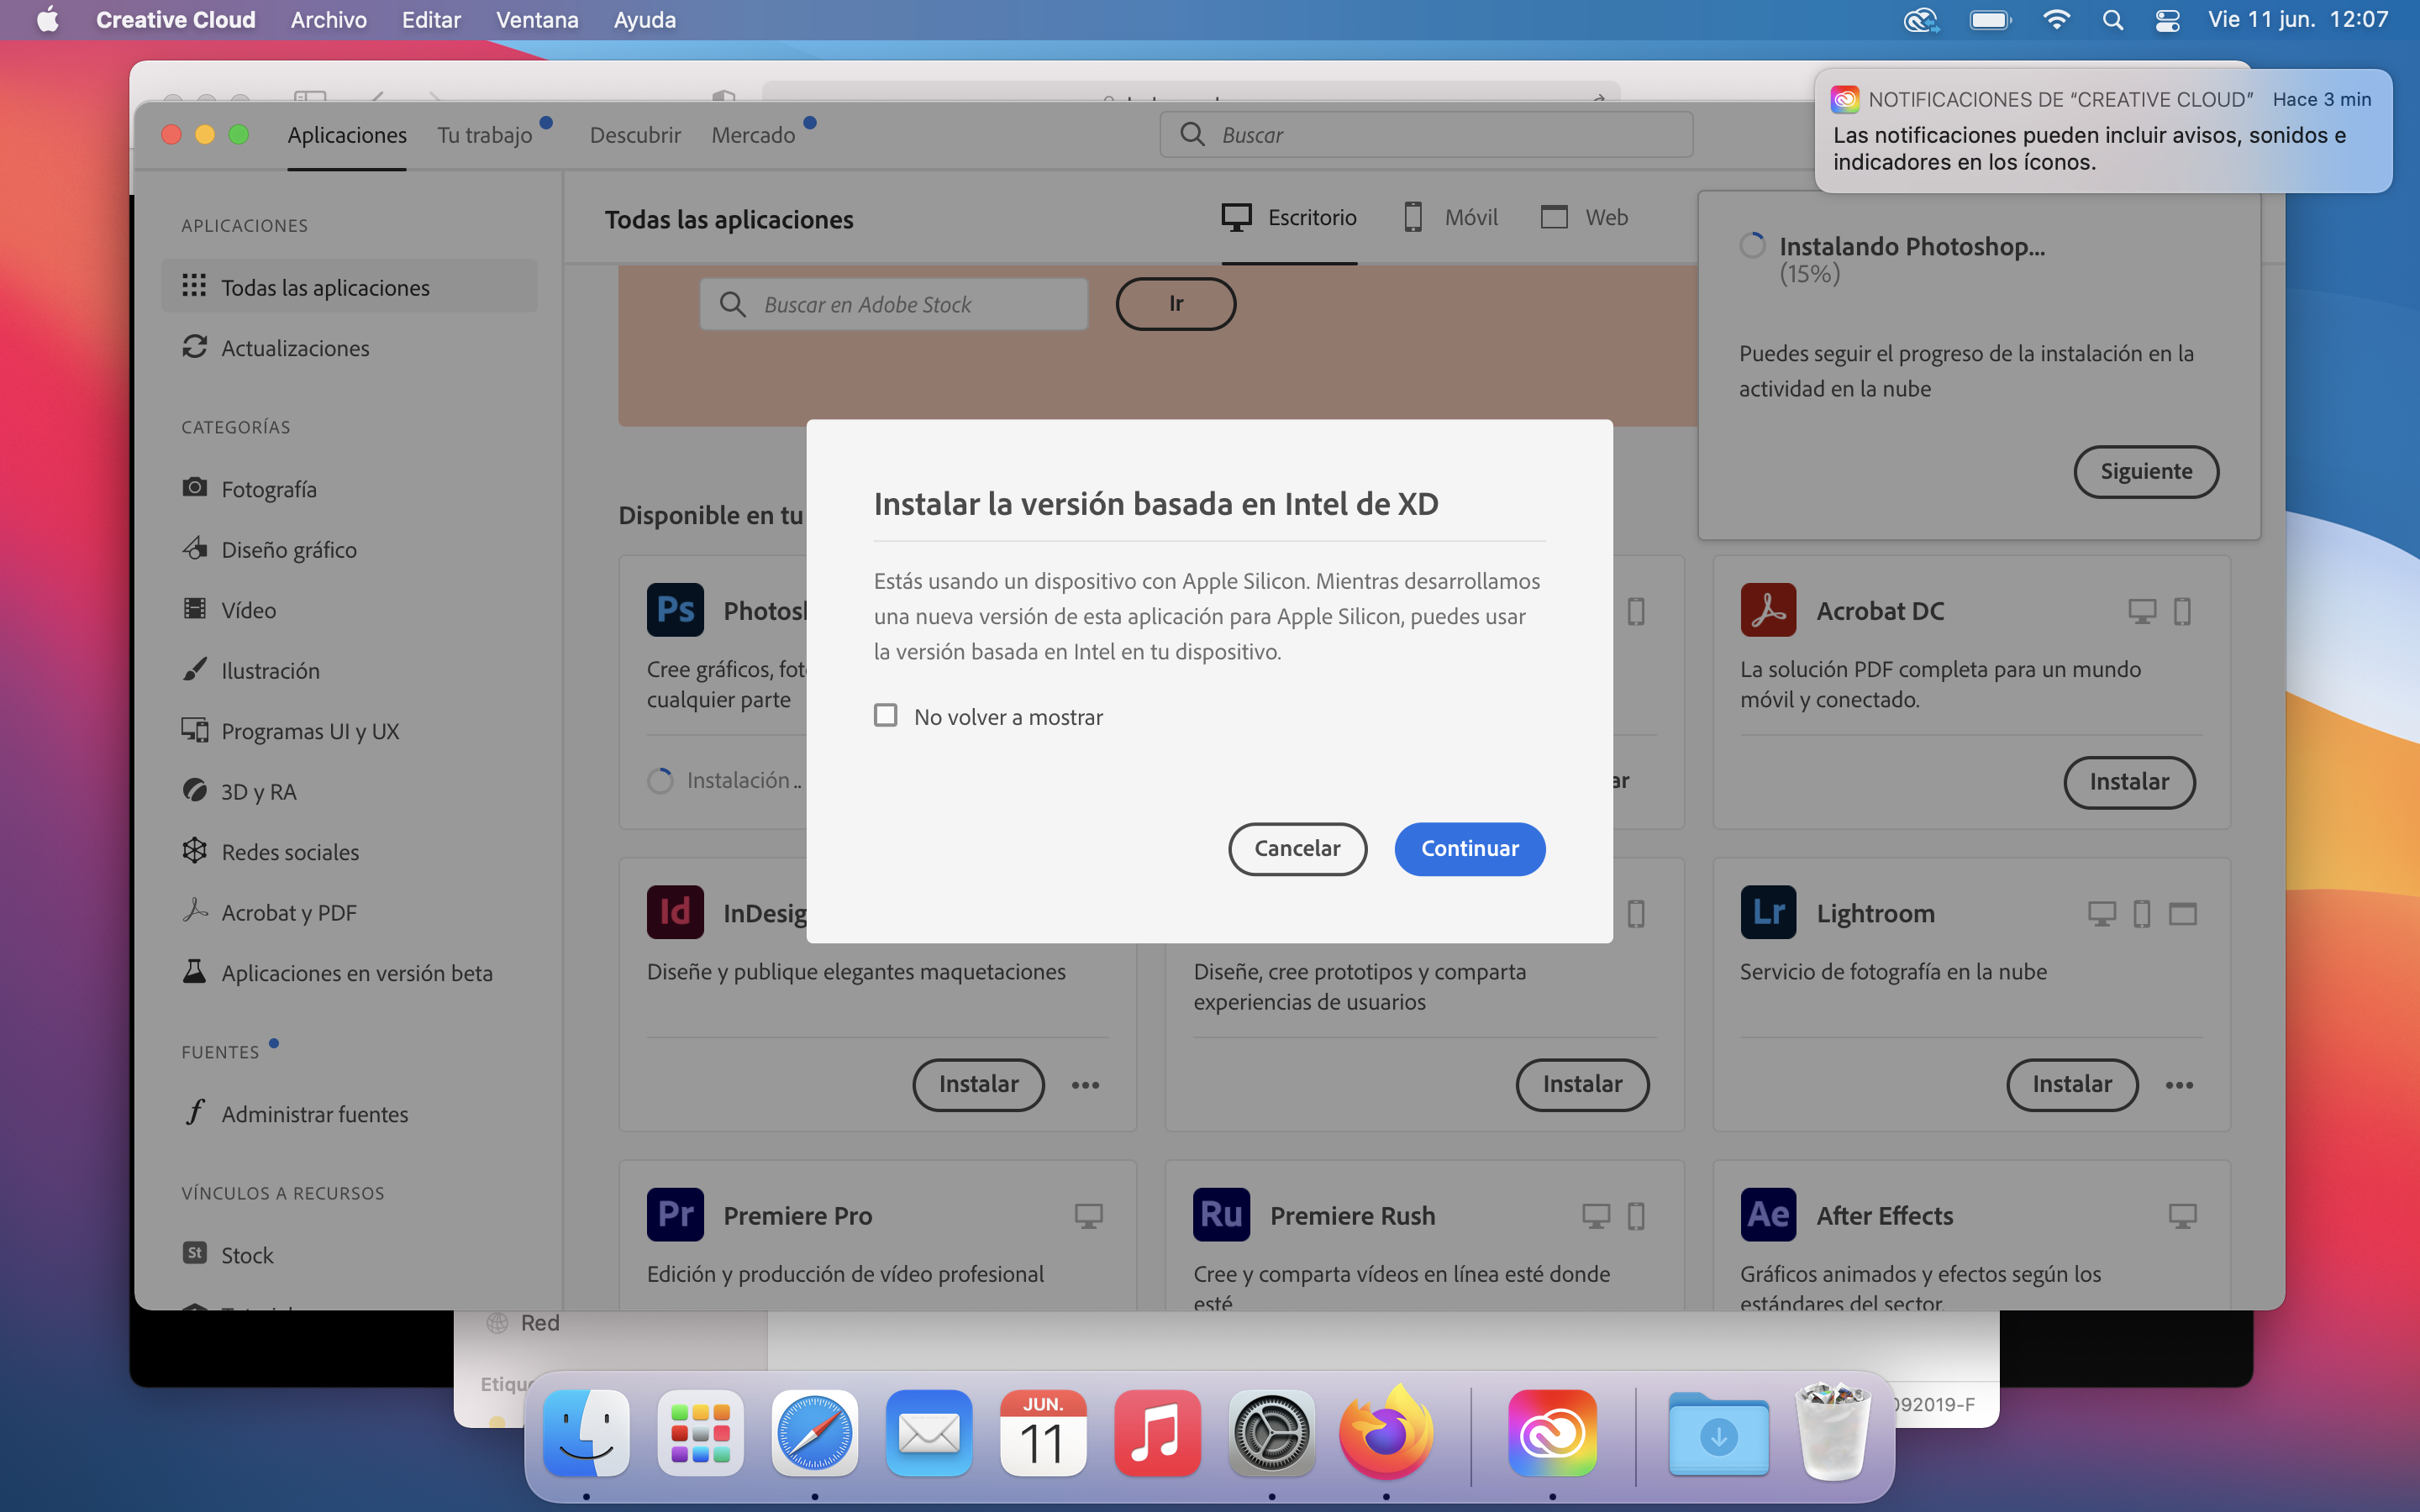This screenshot has width=2420, height=1512.
Task: Check the No volver a mostrar checkbox
Action: 885,716
